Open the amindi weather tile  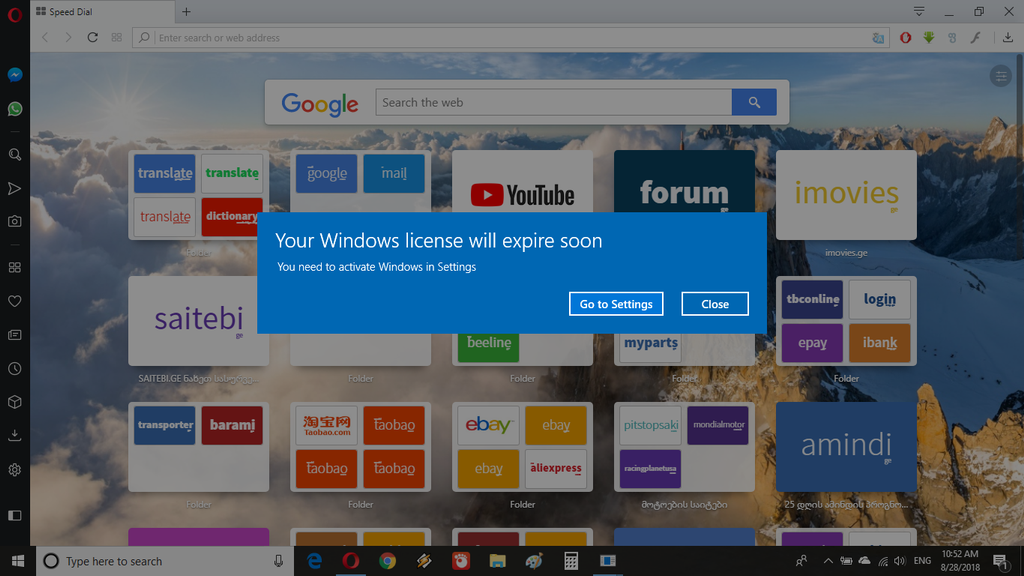(846, 447)
